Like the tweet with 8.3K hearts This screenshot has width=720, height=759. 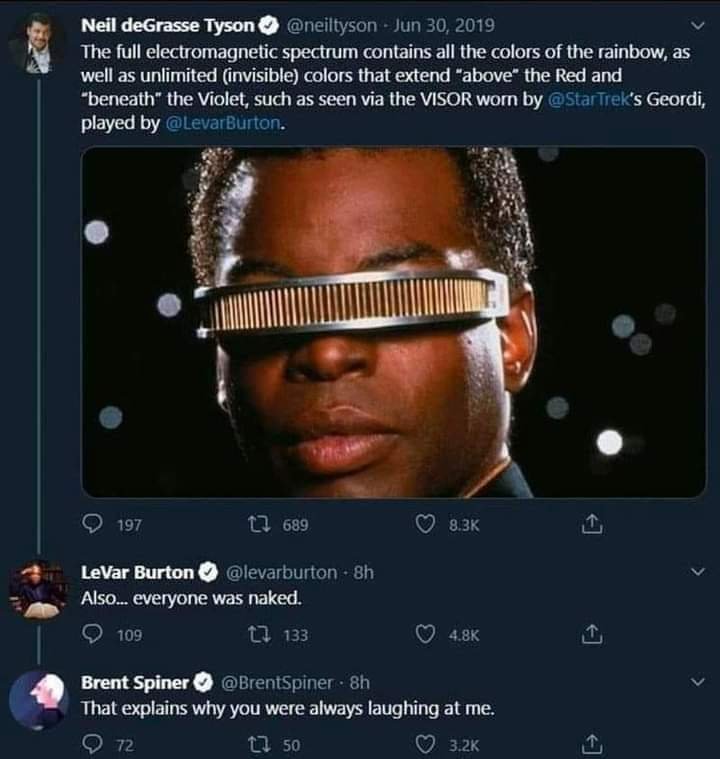(x=425, y=524)
